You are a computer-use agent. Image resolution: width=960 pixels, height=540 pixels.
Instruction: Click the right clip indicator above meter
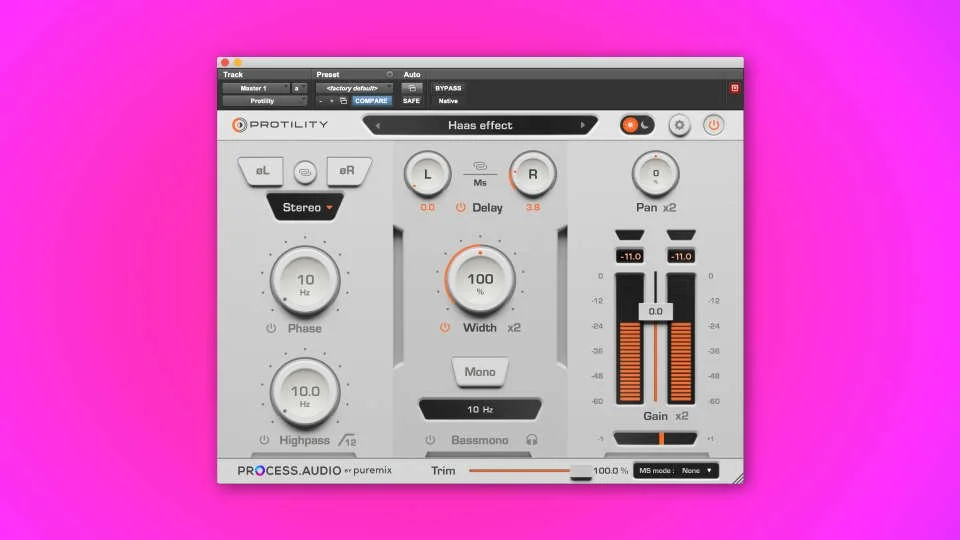[681, 235]
